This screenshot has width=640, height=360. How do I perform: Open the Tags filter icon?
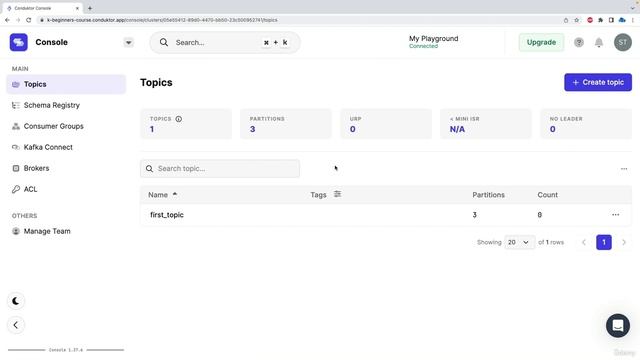pos(337,194)
